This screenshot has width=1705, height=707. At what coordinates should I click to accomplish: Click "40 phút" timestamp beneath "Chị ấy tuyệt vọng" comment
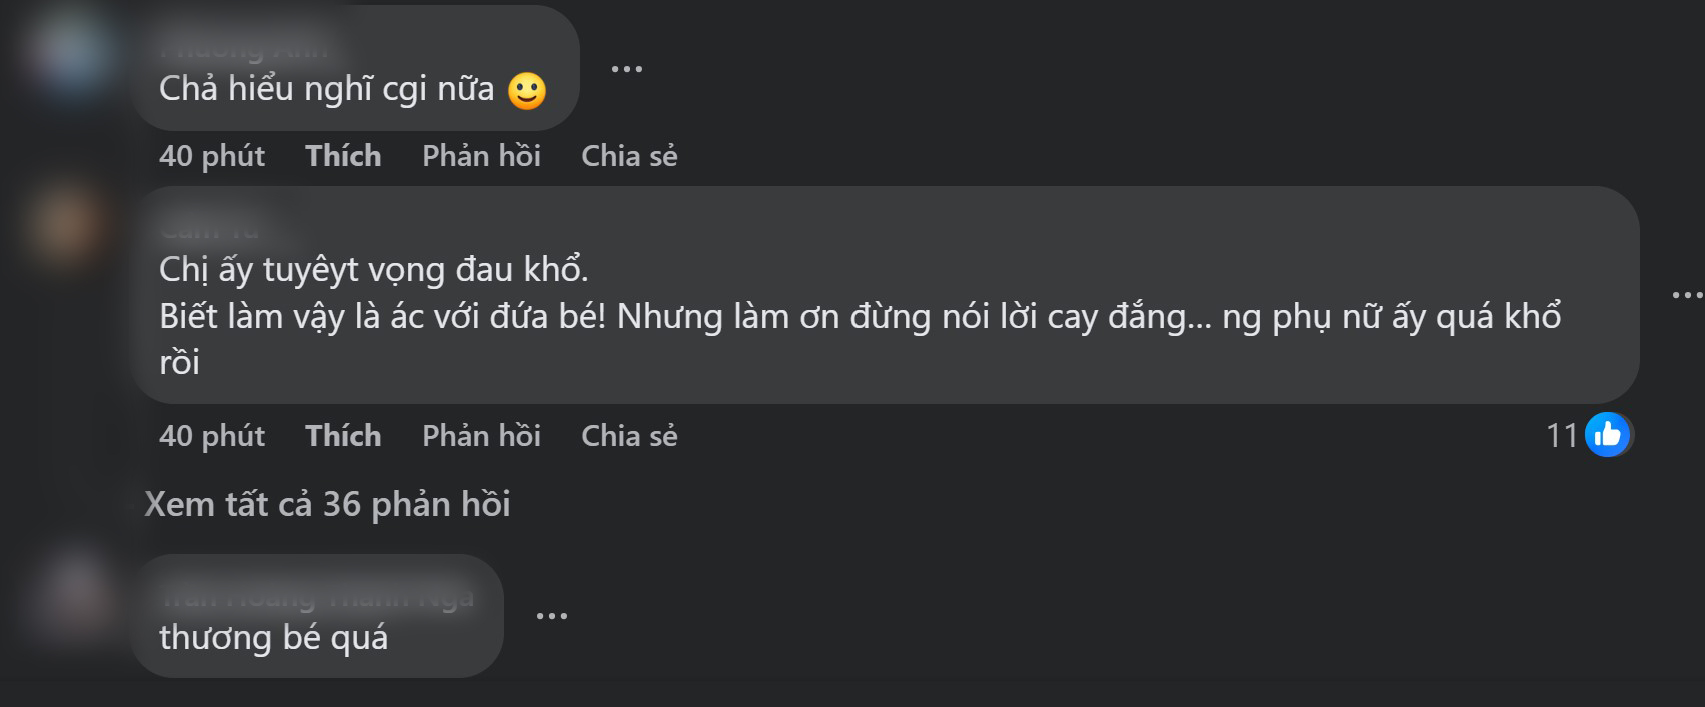coord(212,436)
